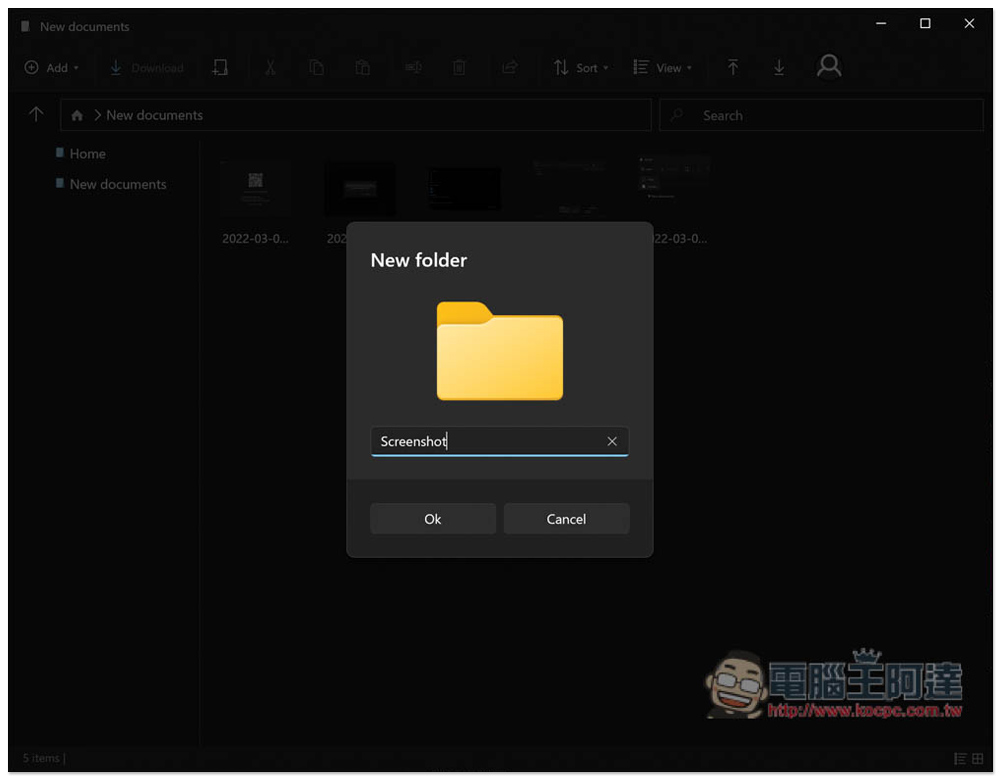The height and width of the screenshot is (781, 1000).
Task: Click New documents breadcrumb in address bar
Action: (154, 115)
